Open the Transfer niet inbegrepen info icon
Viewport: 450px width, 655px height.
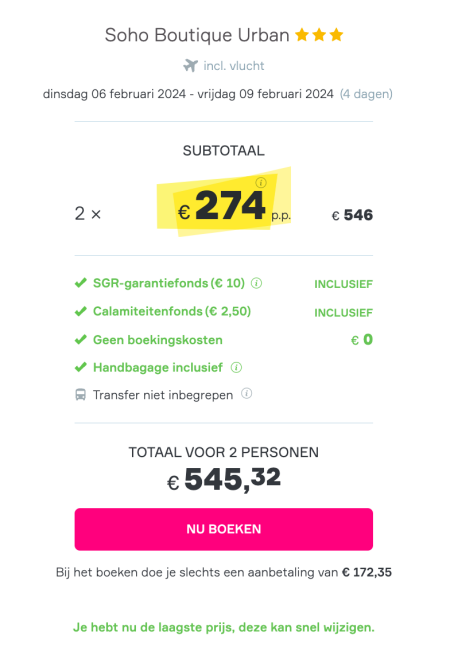tap(247, 394)
